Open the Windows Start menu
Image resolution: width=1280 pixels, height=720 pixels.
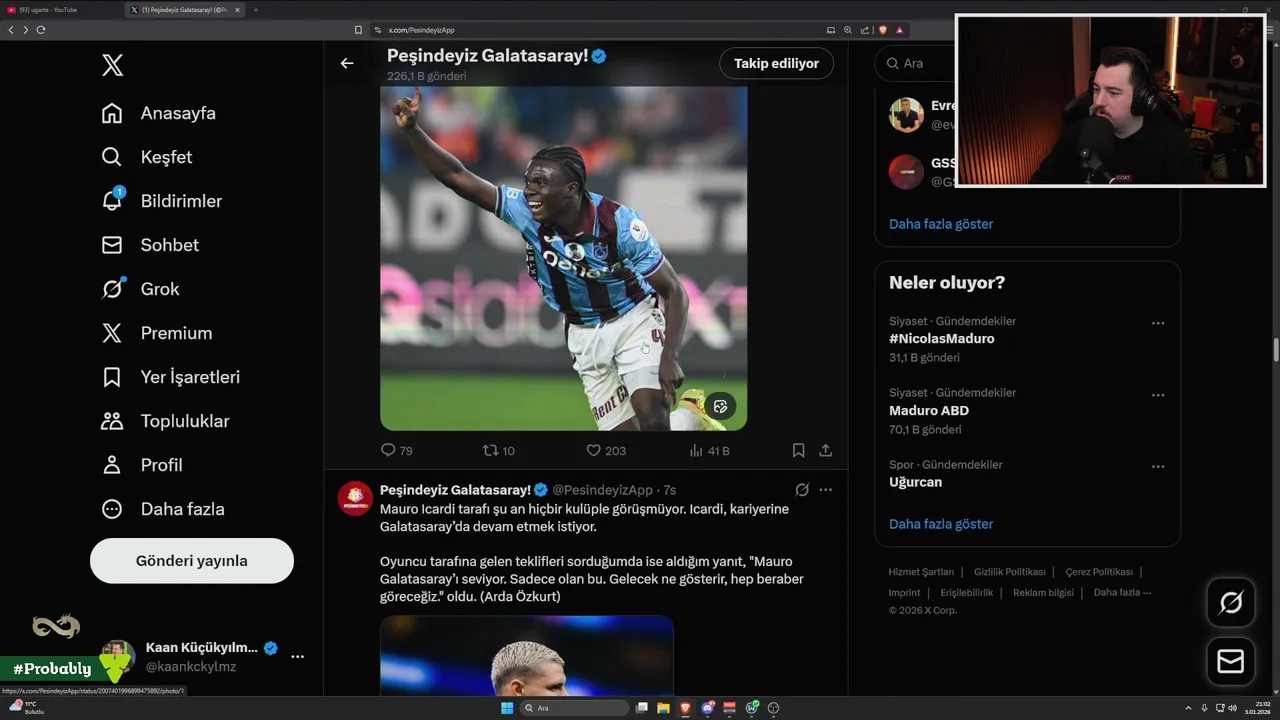pyautogui.click(x=507, y=708)
